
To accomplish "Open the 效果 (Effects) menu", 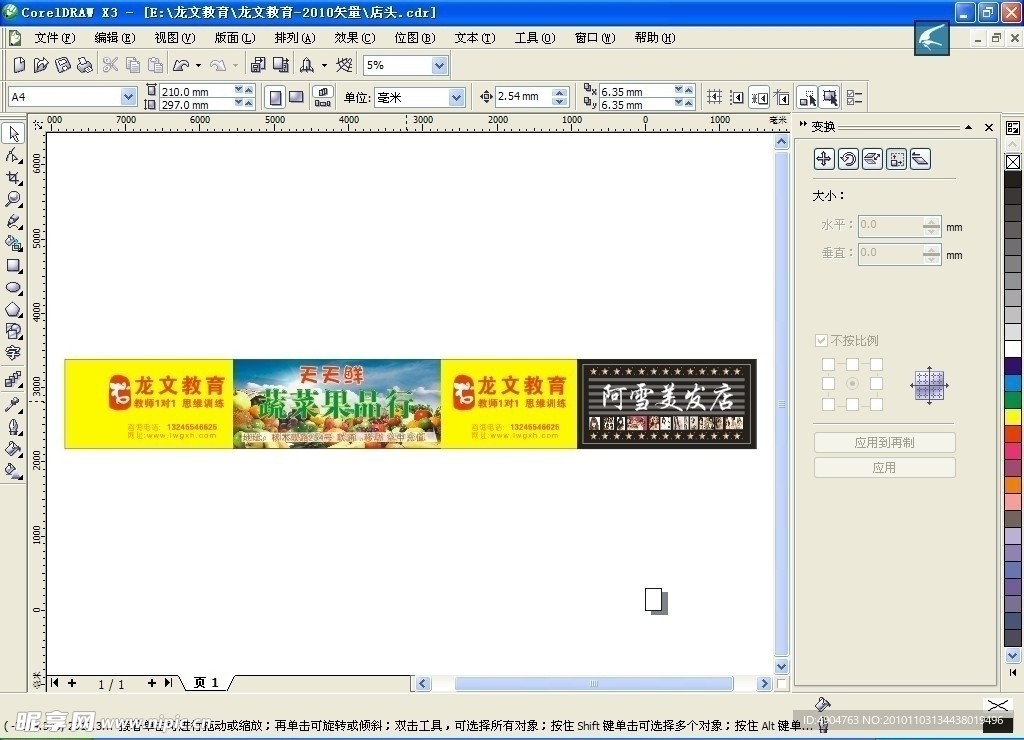I will tap(354, 38).
